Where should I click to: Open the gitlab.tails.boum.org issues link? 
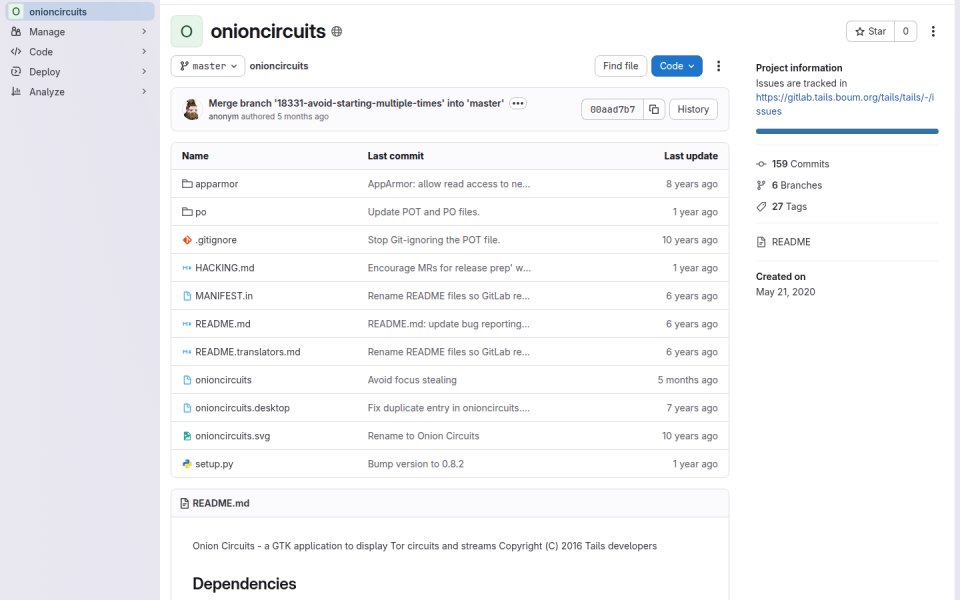click(844, 104)
